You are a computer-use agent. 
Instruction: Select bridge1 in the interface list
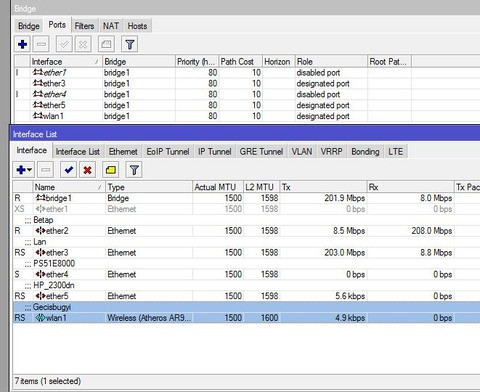tap(247, 198)
